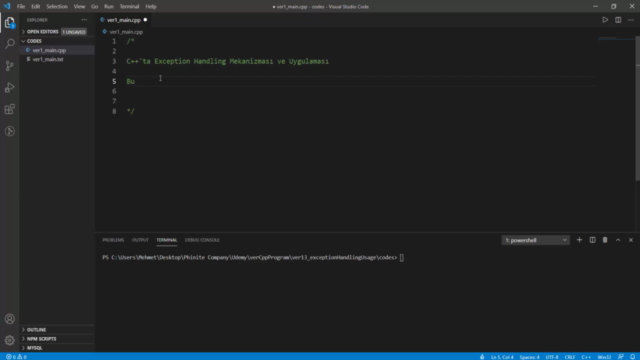Open Explorer views and more actions menu
The width and height of the screenshot is (640, 360).
pos(84,20)
